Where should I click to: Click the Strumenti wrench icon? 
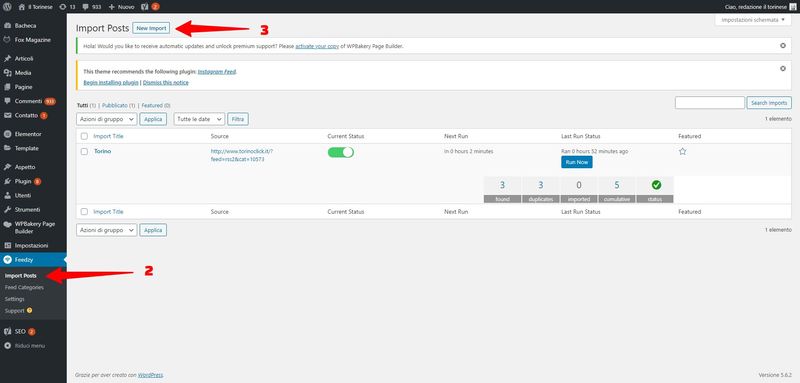pyautogui.click(x=7, y=210)
